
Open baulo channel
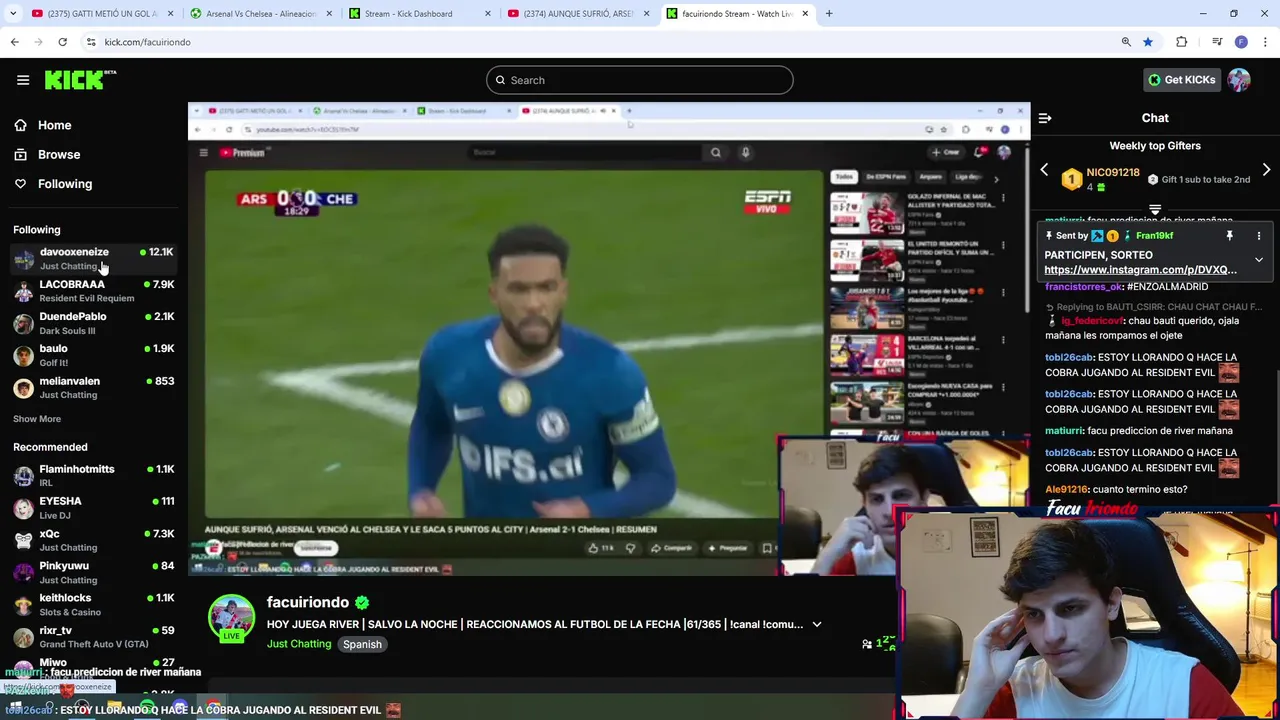tap(93, 355)
